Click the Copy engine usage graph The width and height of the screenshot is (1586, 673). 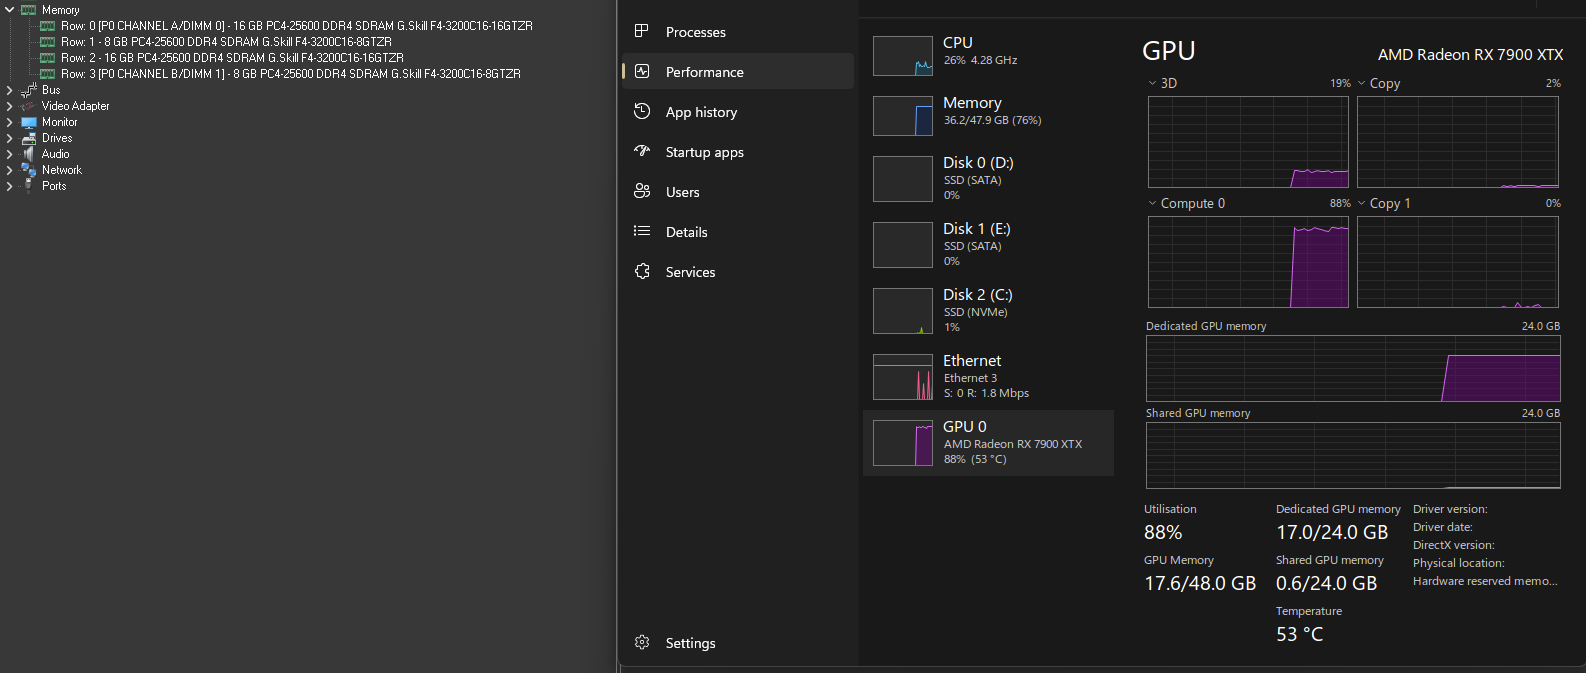1458,142
